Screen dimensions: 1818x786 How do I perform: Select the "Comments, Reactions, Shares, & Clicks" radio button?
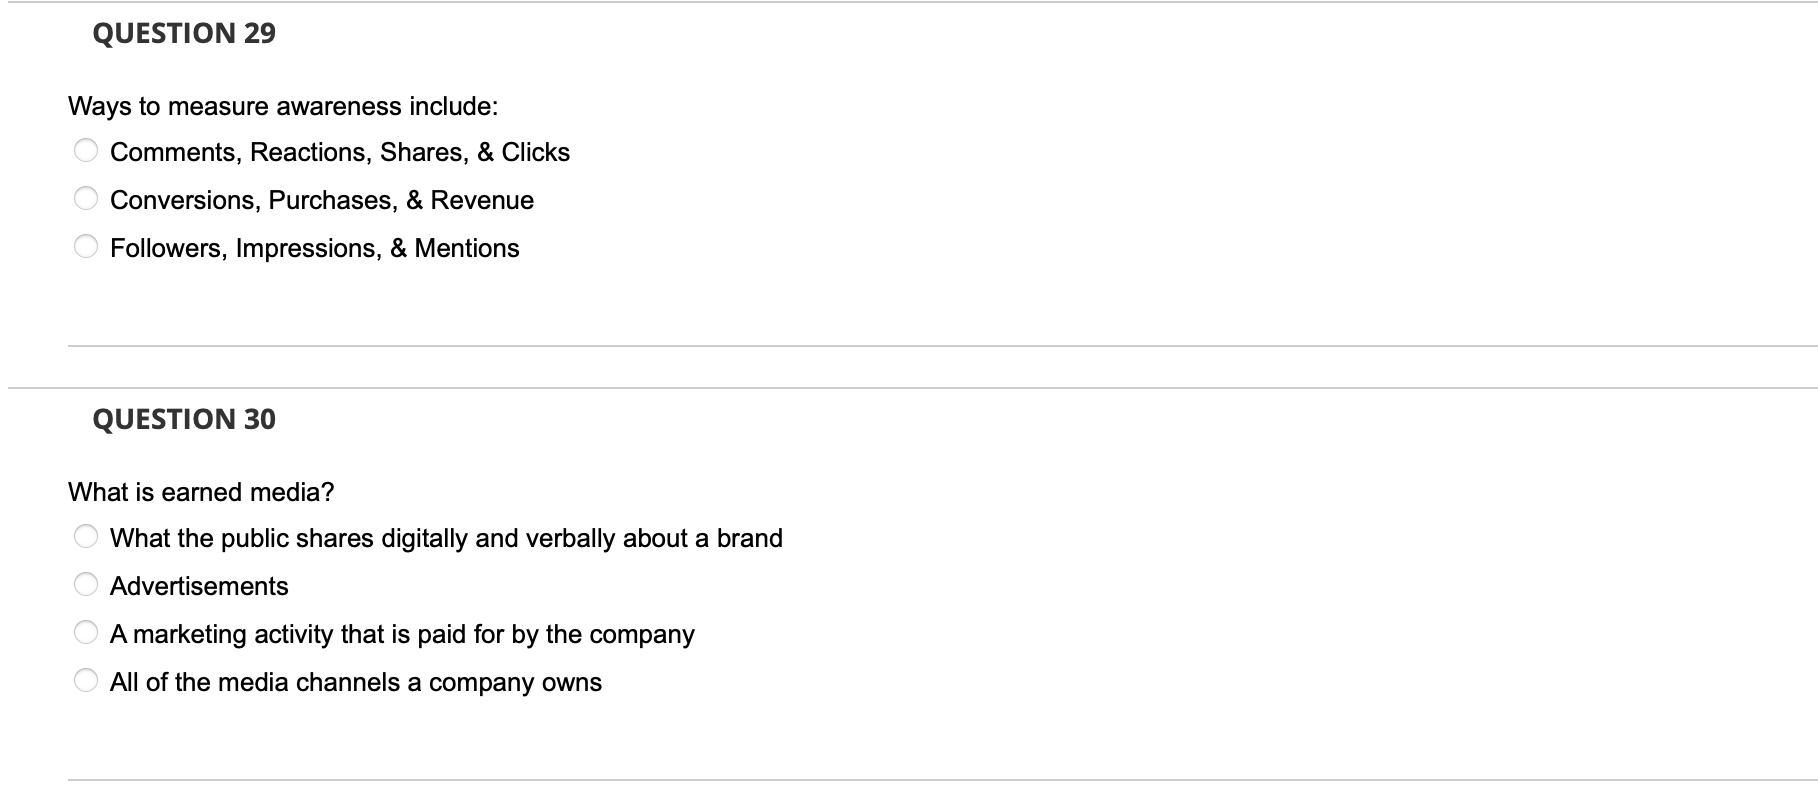click(x=85, y=149)
